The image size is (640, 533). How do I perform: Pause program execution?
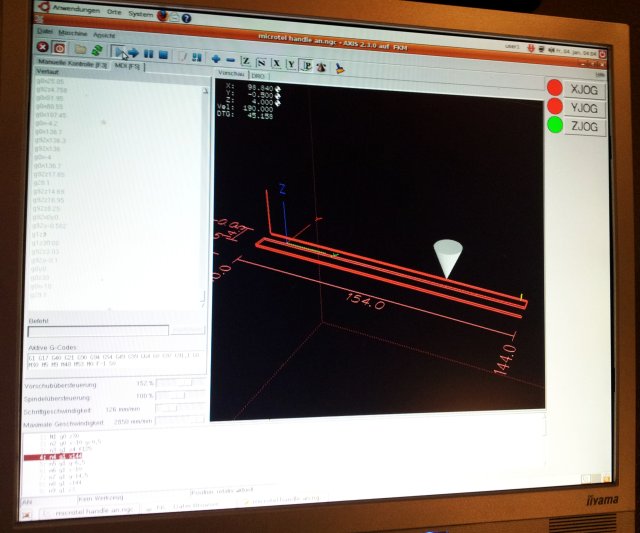pyautogui.click(x=149, y=52)
